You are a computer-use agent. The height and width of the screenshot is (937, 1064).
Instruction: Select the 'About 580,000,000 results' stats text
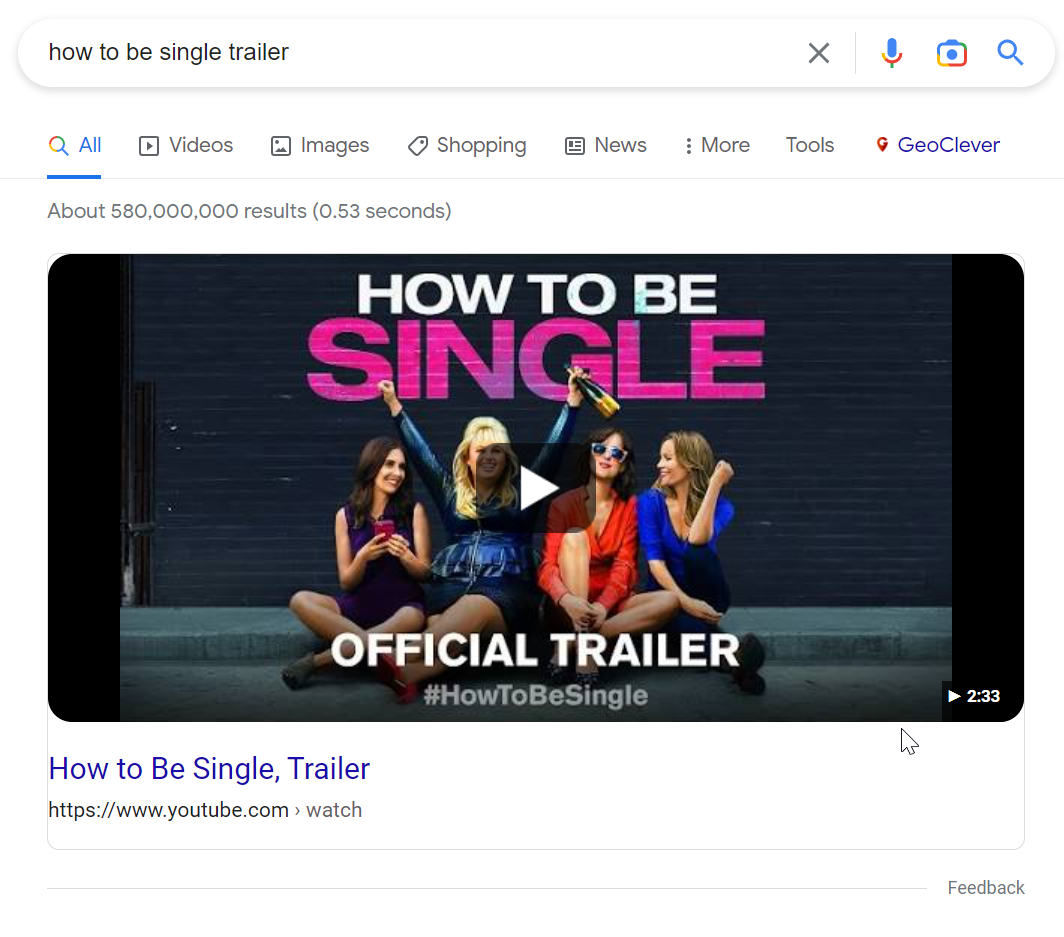[x=249, y=211]
